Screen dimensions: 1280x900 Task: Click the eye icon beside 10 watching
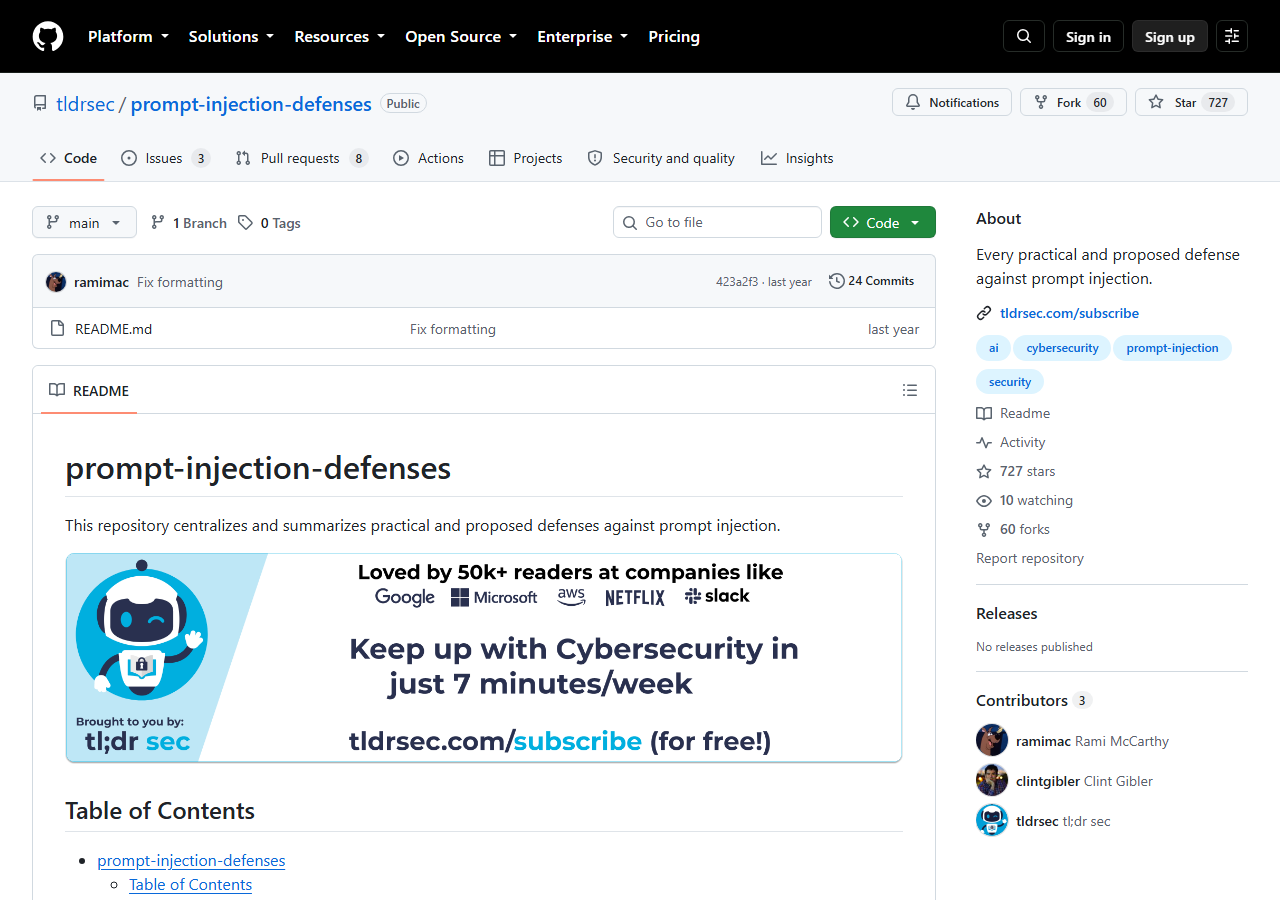pyautogui.click(x=984, y=500)
